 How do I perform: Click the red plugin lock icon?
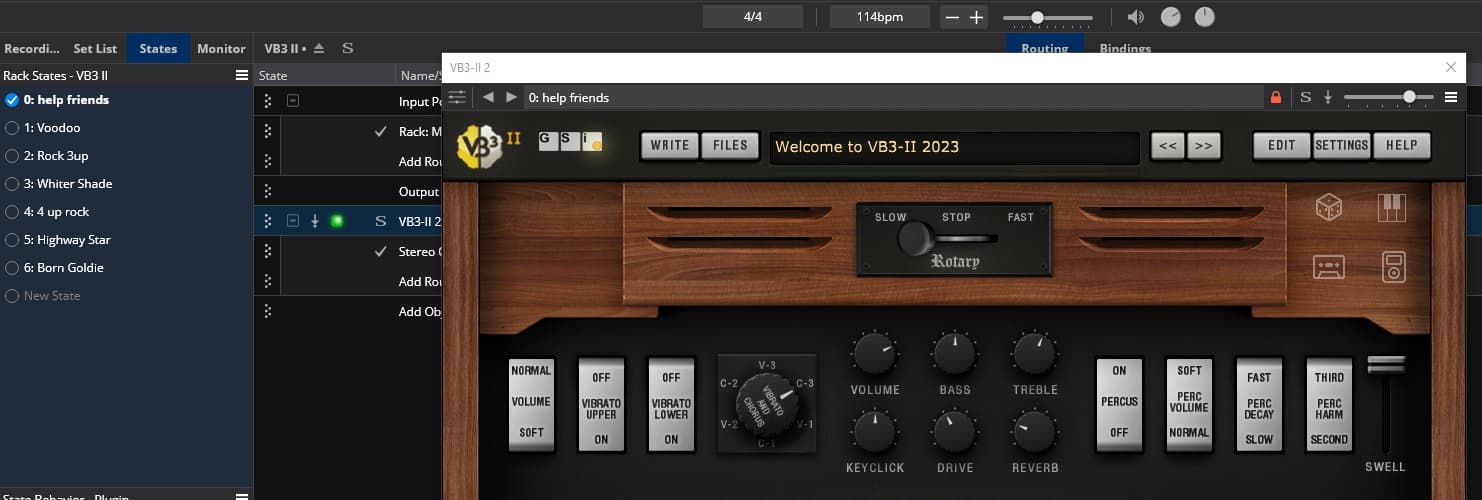(1276, 97)
